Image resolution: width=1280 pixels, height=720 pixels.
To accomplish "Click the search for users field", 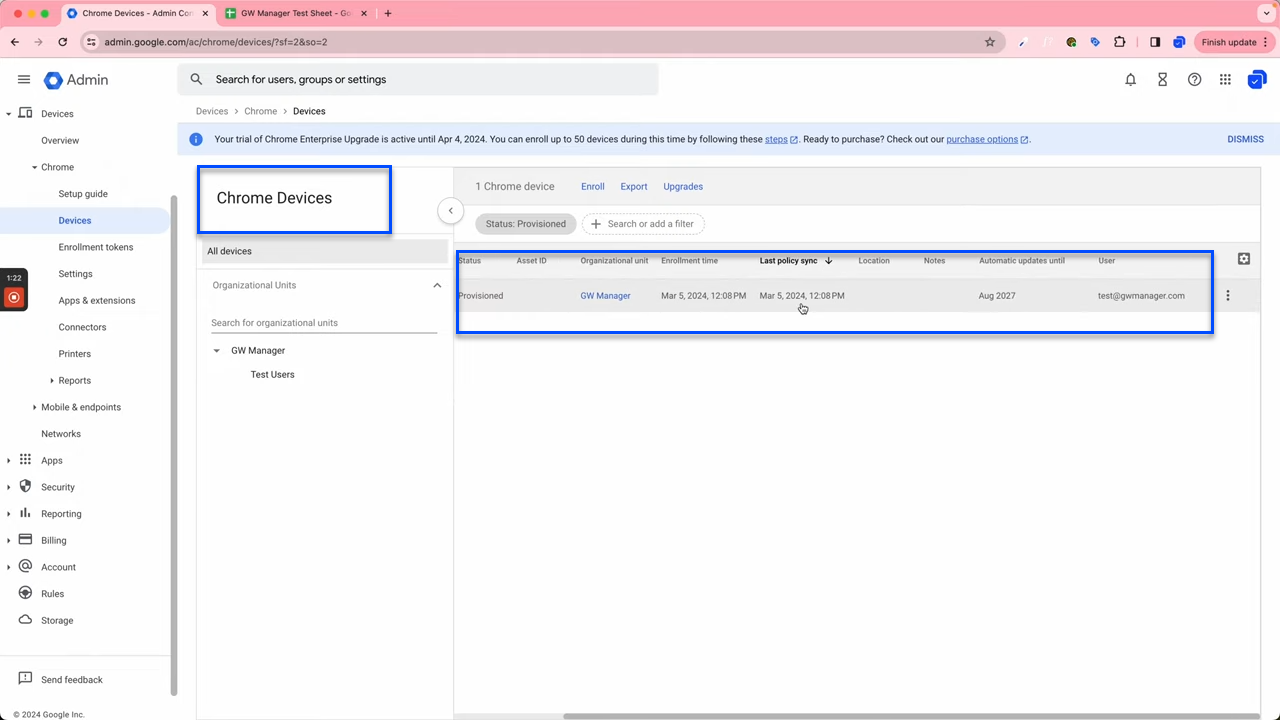I will tap(418, 79).
